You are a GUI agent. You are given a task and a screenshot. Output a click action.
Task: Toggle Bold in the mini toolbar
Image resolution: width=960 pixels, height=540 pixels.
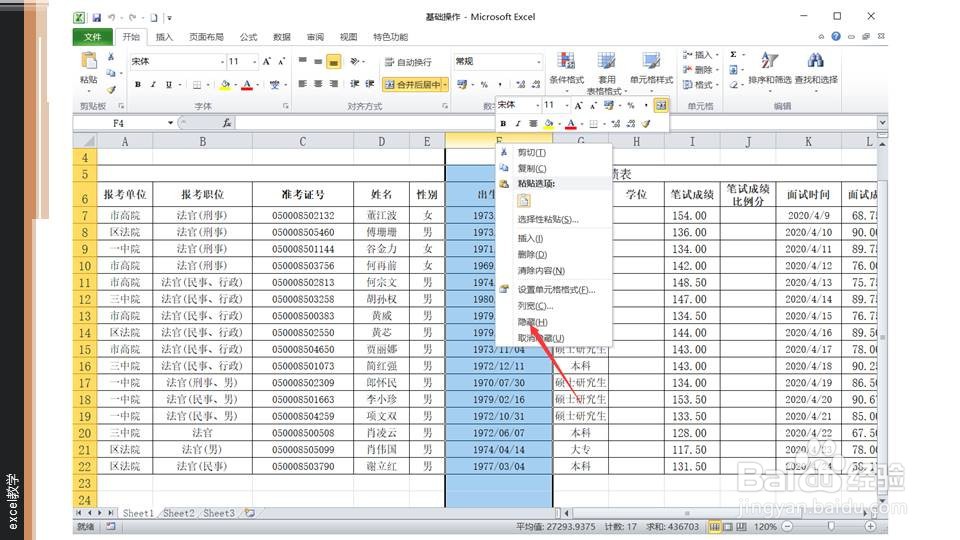click(503, 124)
